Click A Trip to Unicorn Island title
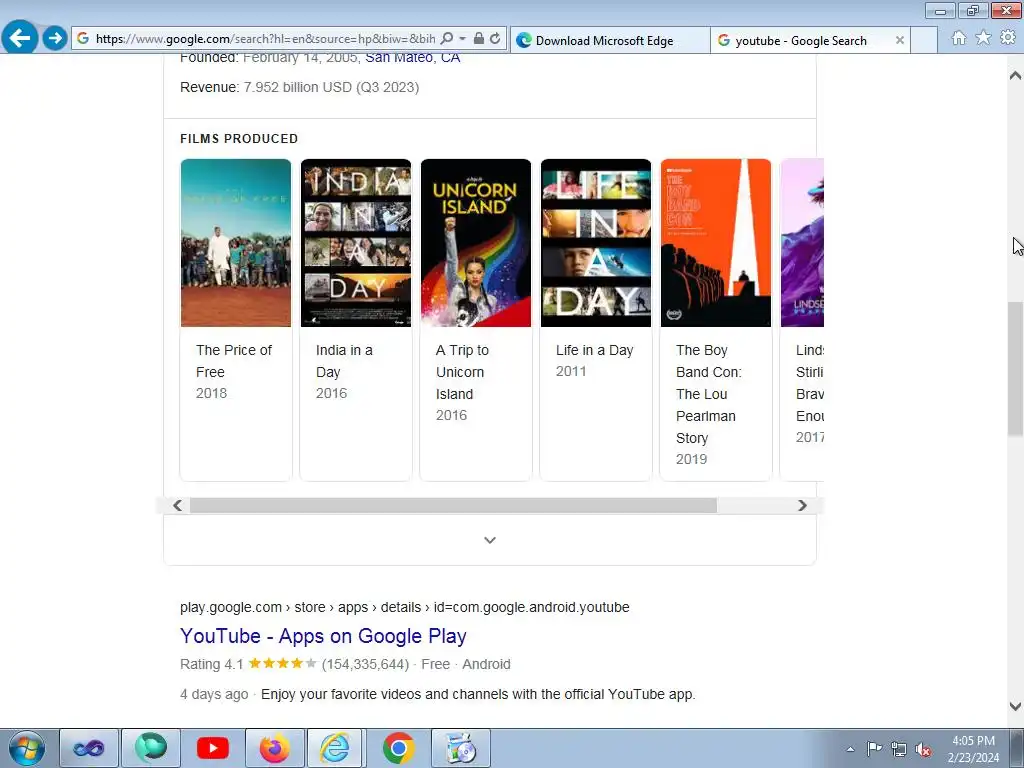This screenshot has width=1024, height=768. click(462, 372)
